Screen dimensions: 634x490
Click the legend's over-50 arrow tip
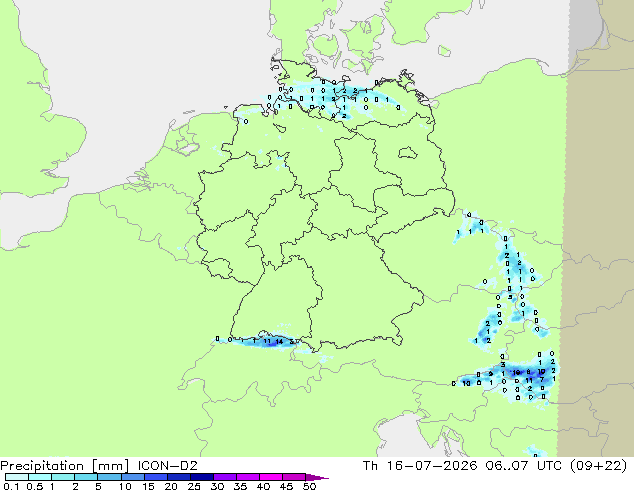[x=317, y=477]
